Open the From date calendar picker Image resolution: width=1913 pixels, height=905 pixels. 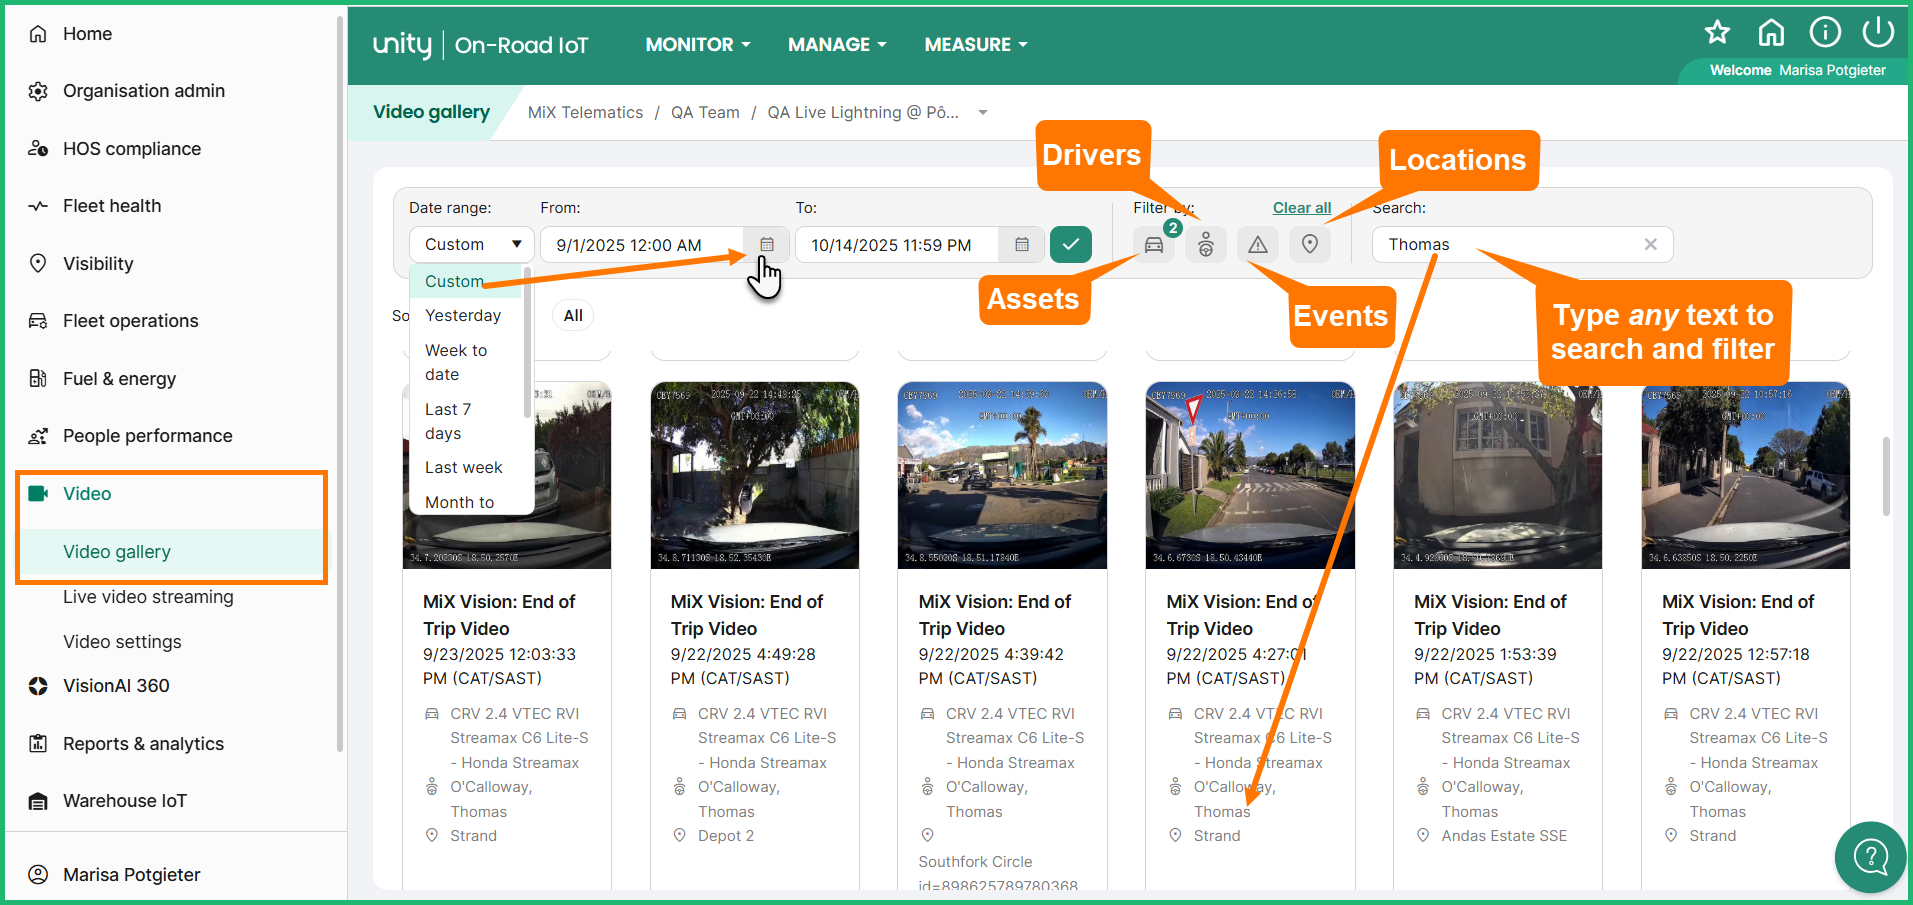[767, 245]
